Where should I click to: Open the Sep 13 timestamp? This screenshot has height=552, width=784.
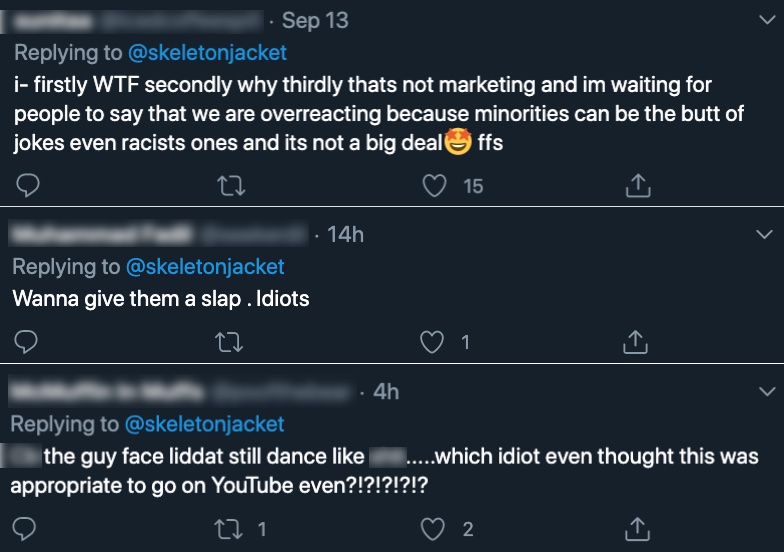(315, 20)
